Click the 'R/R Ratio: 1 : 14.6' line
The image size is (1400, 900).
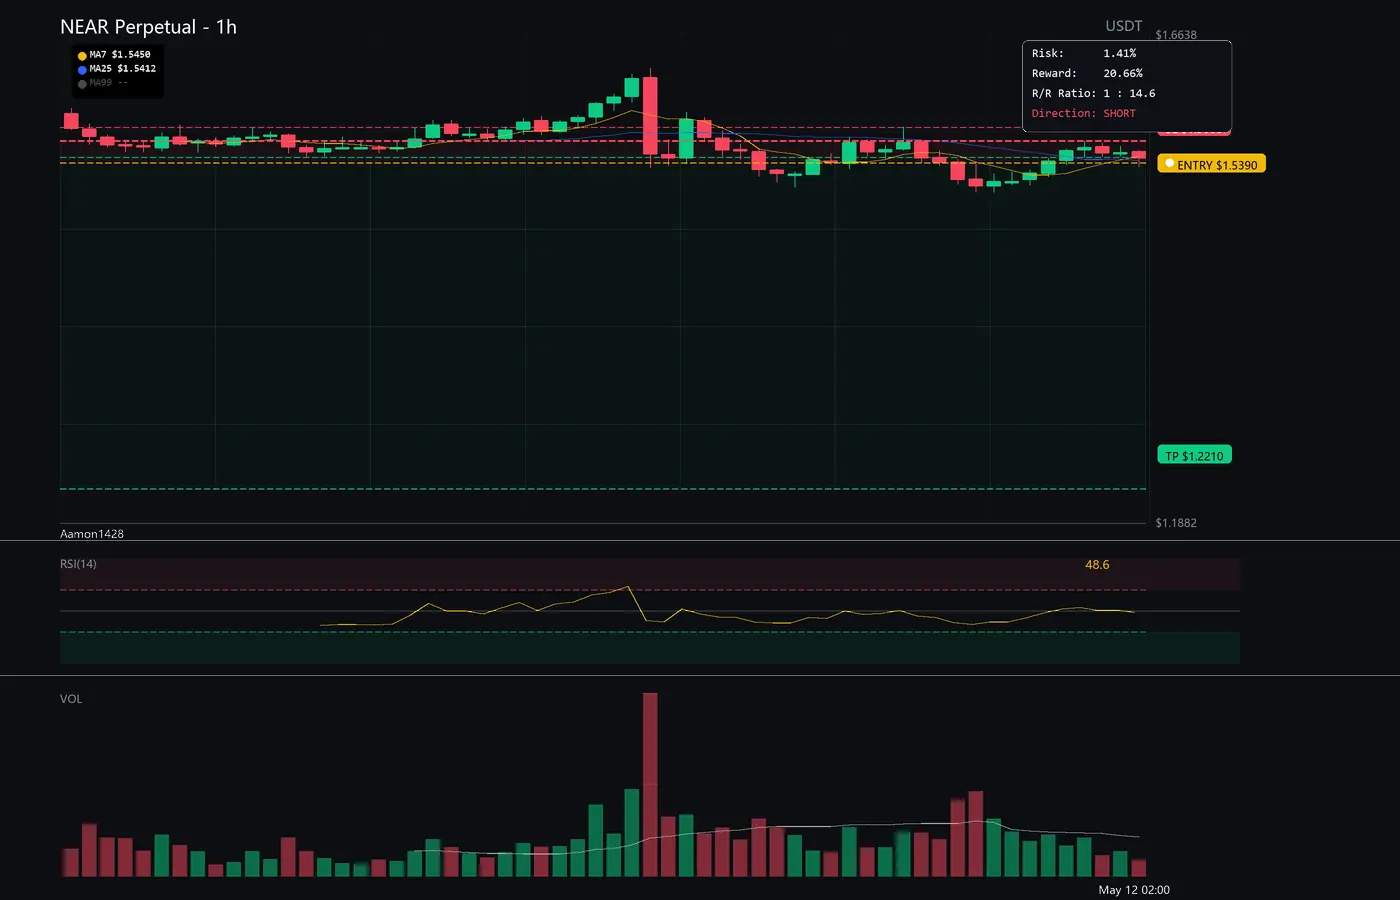point(1094,93)
